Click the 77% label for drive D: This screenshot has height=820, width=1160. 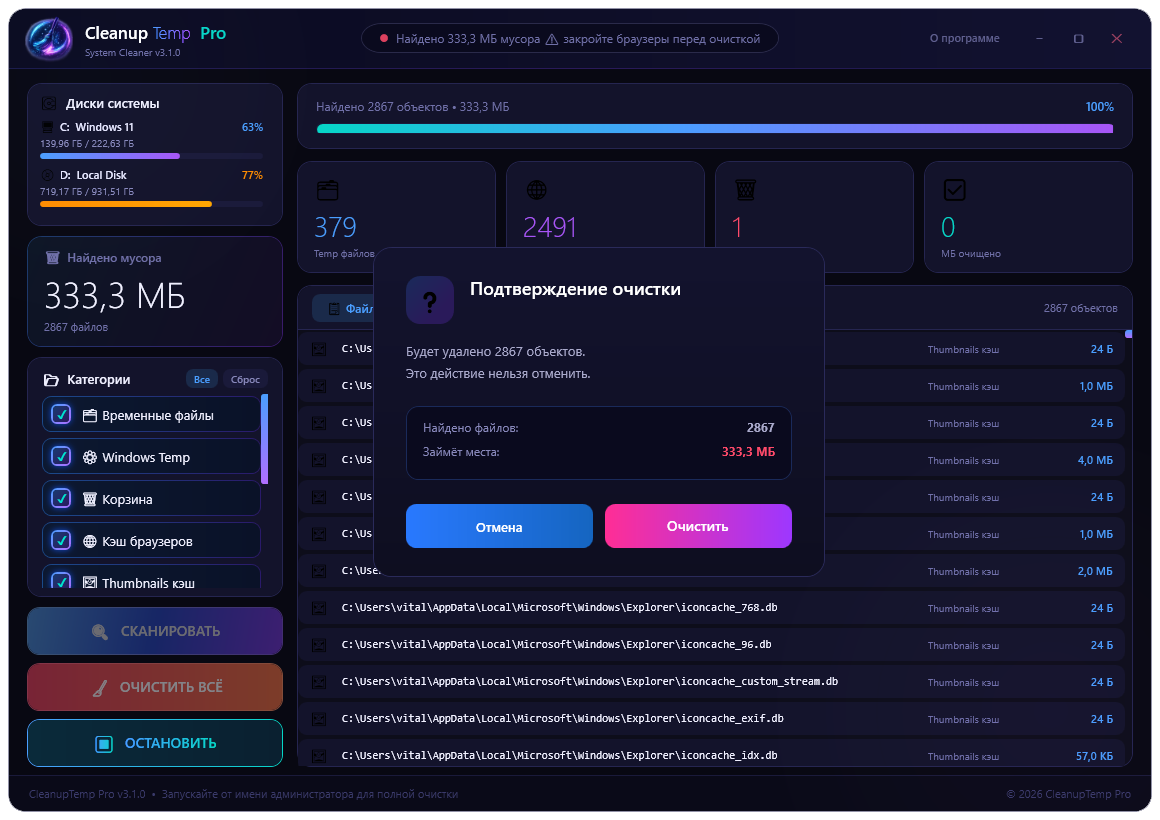[x=252, y=175]
